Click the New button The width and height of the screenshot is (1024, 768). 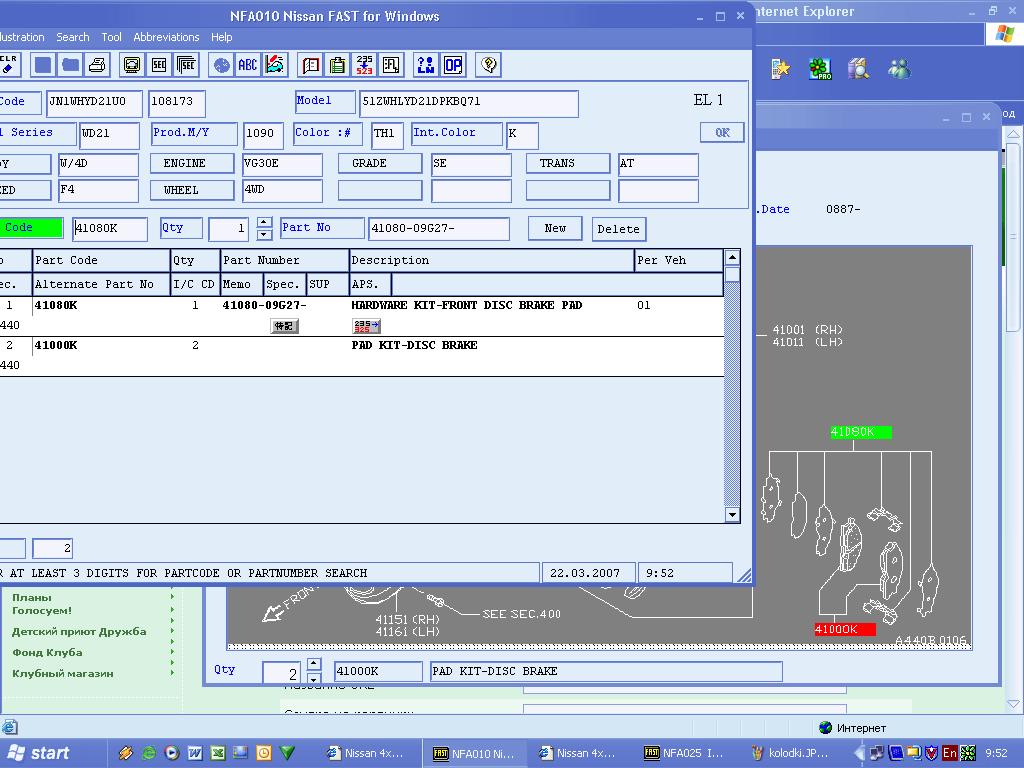555,229
